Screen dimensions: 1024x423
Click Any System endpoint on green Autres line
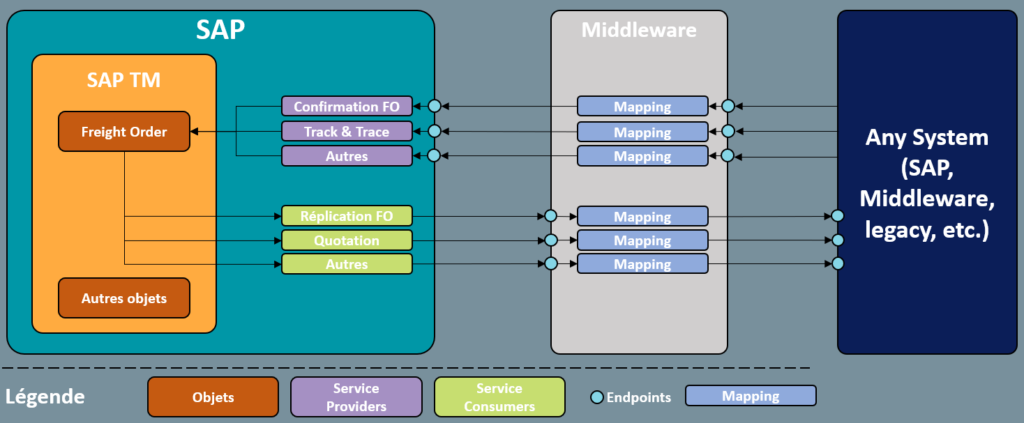(x=838, y=264)
